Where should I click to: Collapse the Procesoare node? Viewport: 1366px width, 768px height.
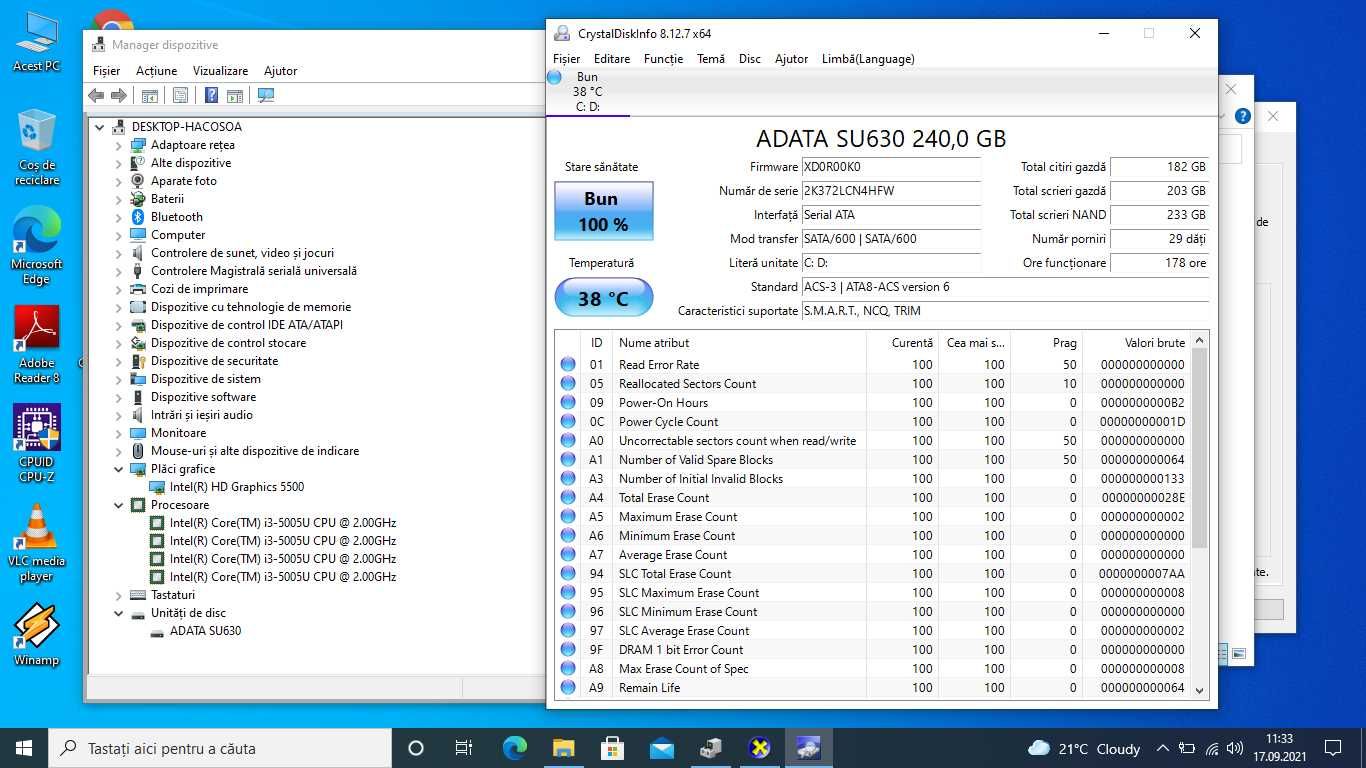coord(119,505)
